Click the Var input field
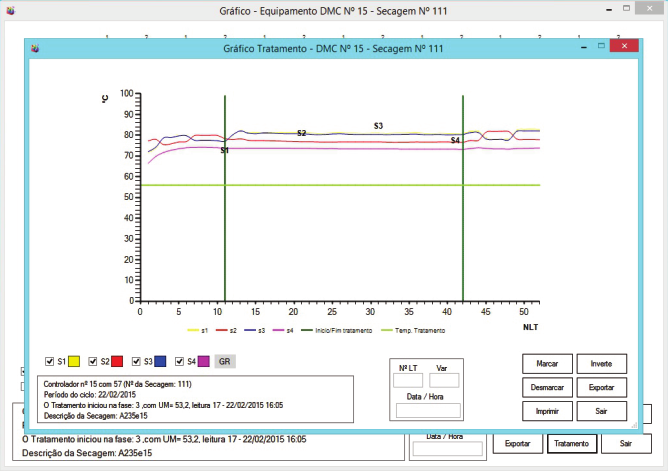The image size is (668, 471). [x=444, y=380]
